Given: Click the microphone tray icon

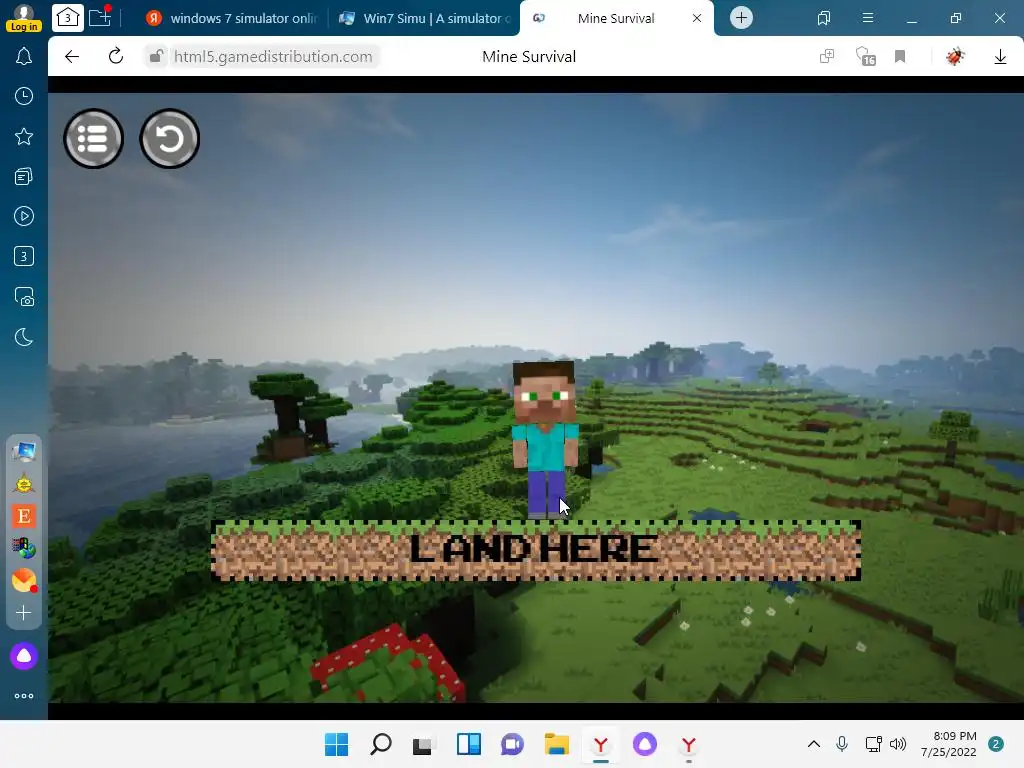Looking at the screenshot, I should tap(842, 744).
